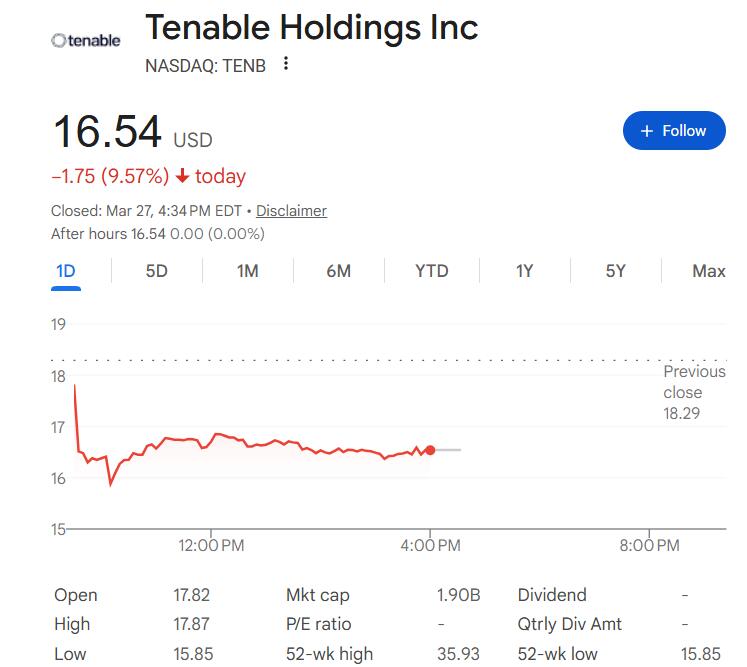Click the Tenable logo icon
747x667 pixels.
(86, 41)
